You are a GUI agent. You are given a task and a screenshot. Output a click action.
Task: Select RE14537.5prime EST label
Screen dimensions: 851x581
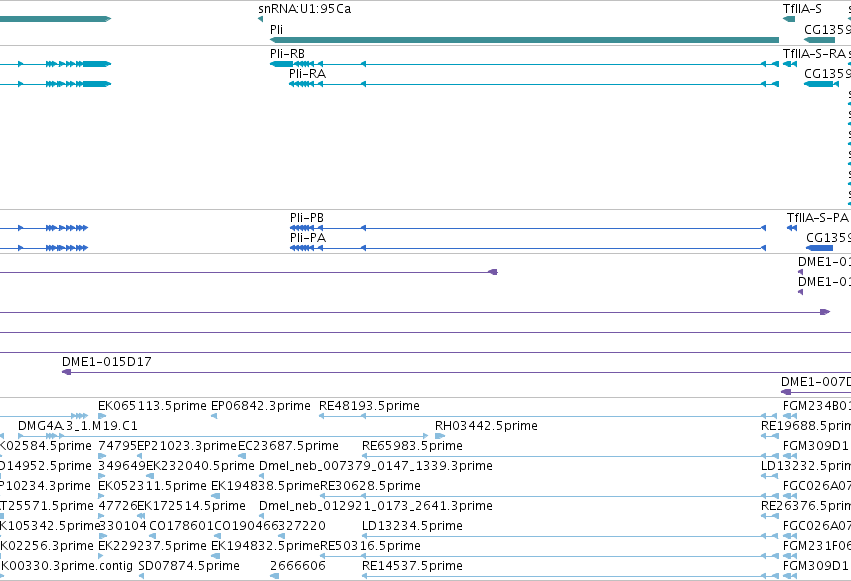pos(412,566)
